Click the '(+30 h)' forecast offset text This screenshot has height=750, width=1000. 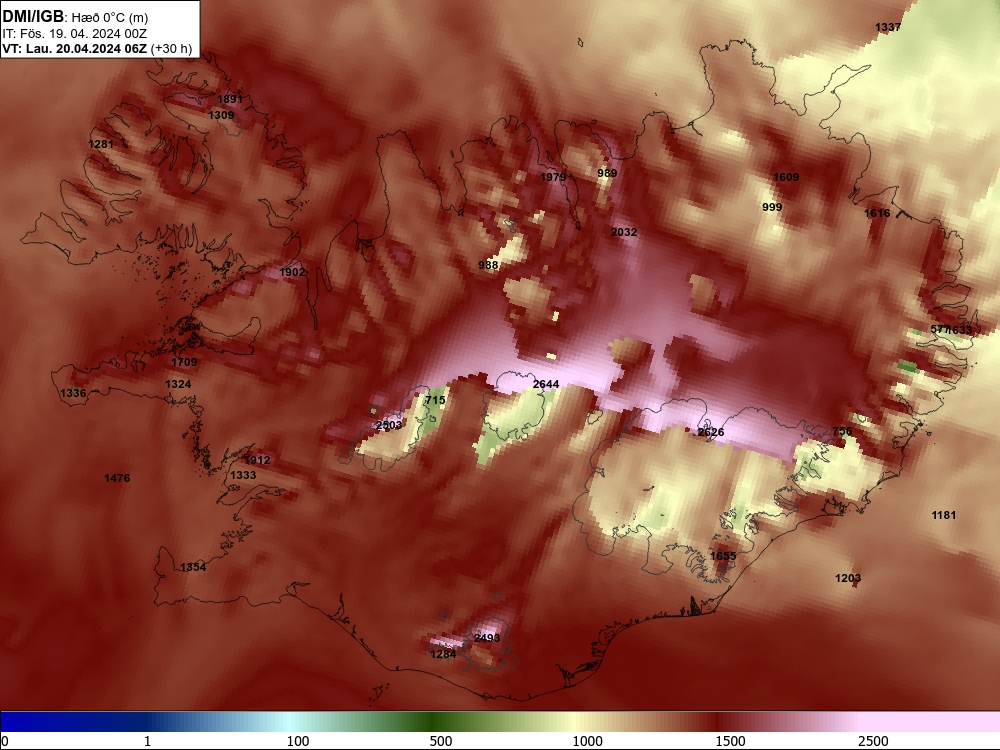172,49
